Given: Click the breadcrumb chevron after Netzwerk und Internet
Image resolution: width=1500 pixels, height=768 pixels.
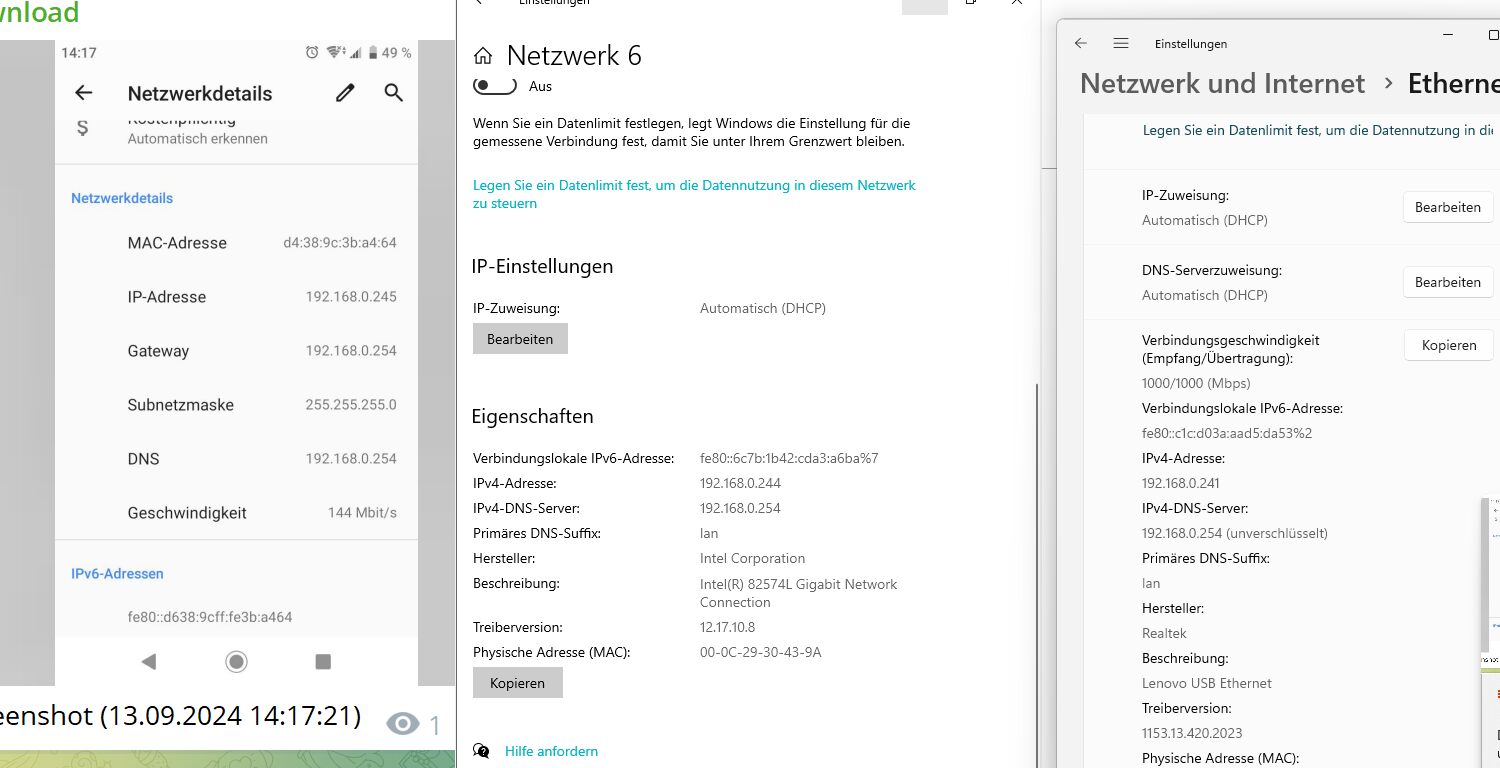Looking at the screenshot, I should pyautogui.click(x=1388, y=83).
